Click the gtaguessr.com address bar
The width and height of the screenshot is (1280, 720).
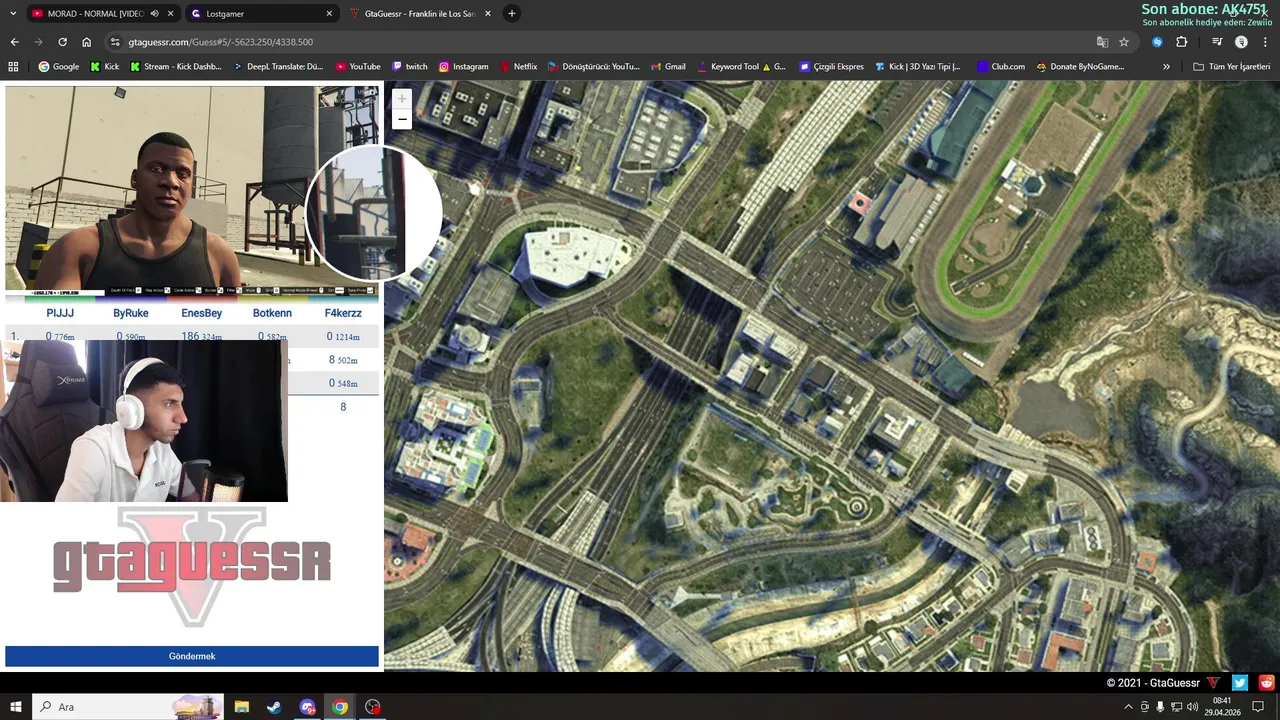600,42
